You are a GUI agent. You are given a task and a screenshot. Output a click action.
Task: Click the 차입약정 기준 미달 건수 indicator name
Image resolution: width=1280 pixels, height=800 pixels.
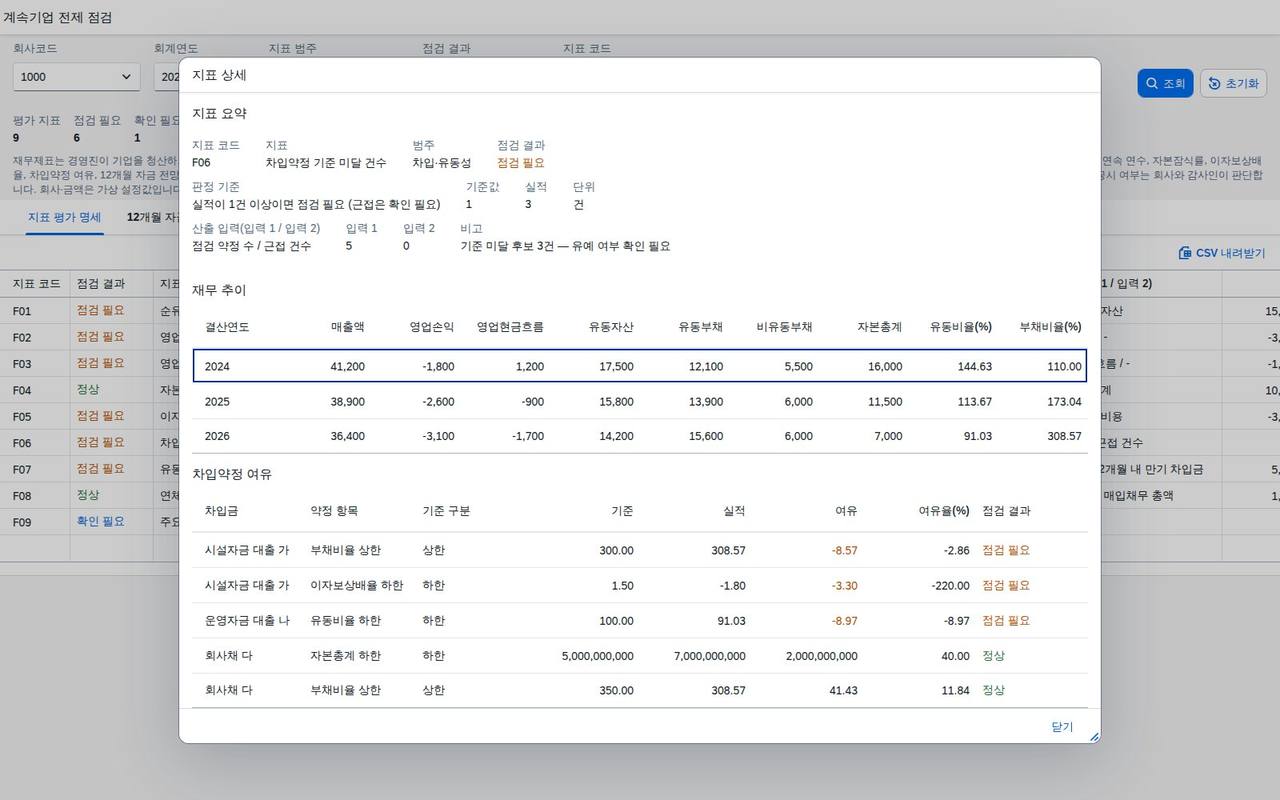click(326, 163)
